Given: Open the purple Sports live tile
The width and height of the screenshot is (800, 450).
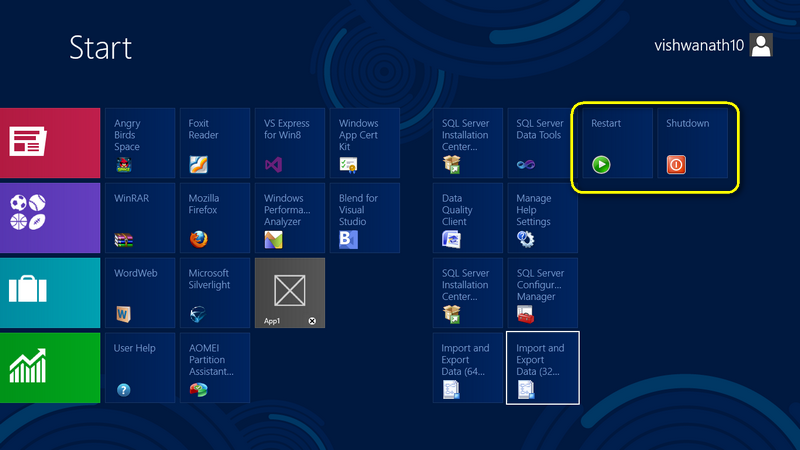Looking at the screenshot, I should [x=50, y=218].
